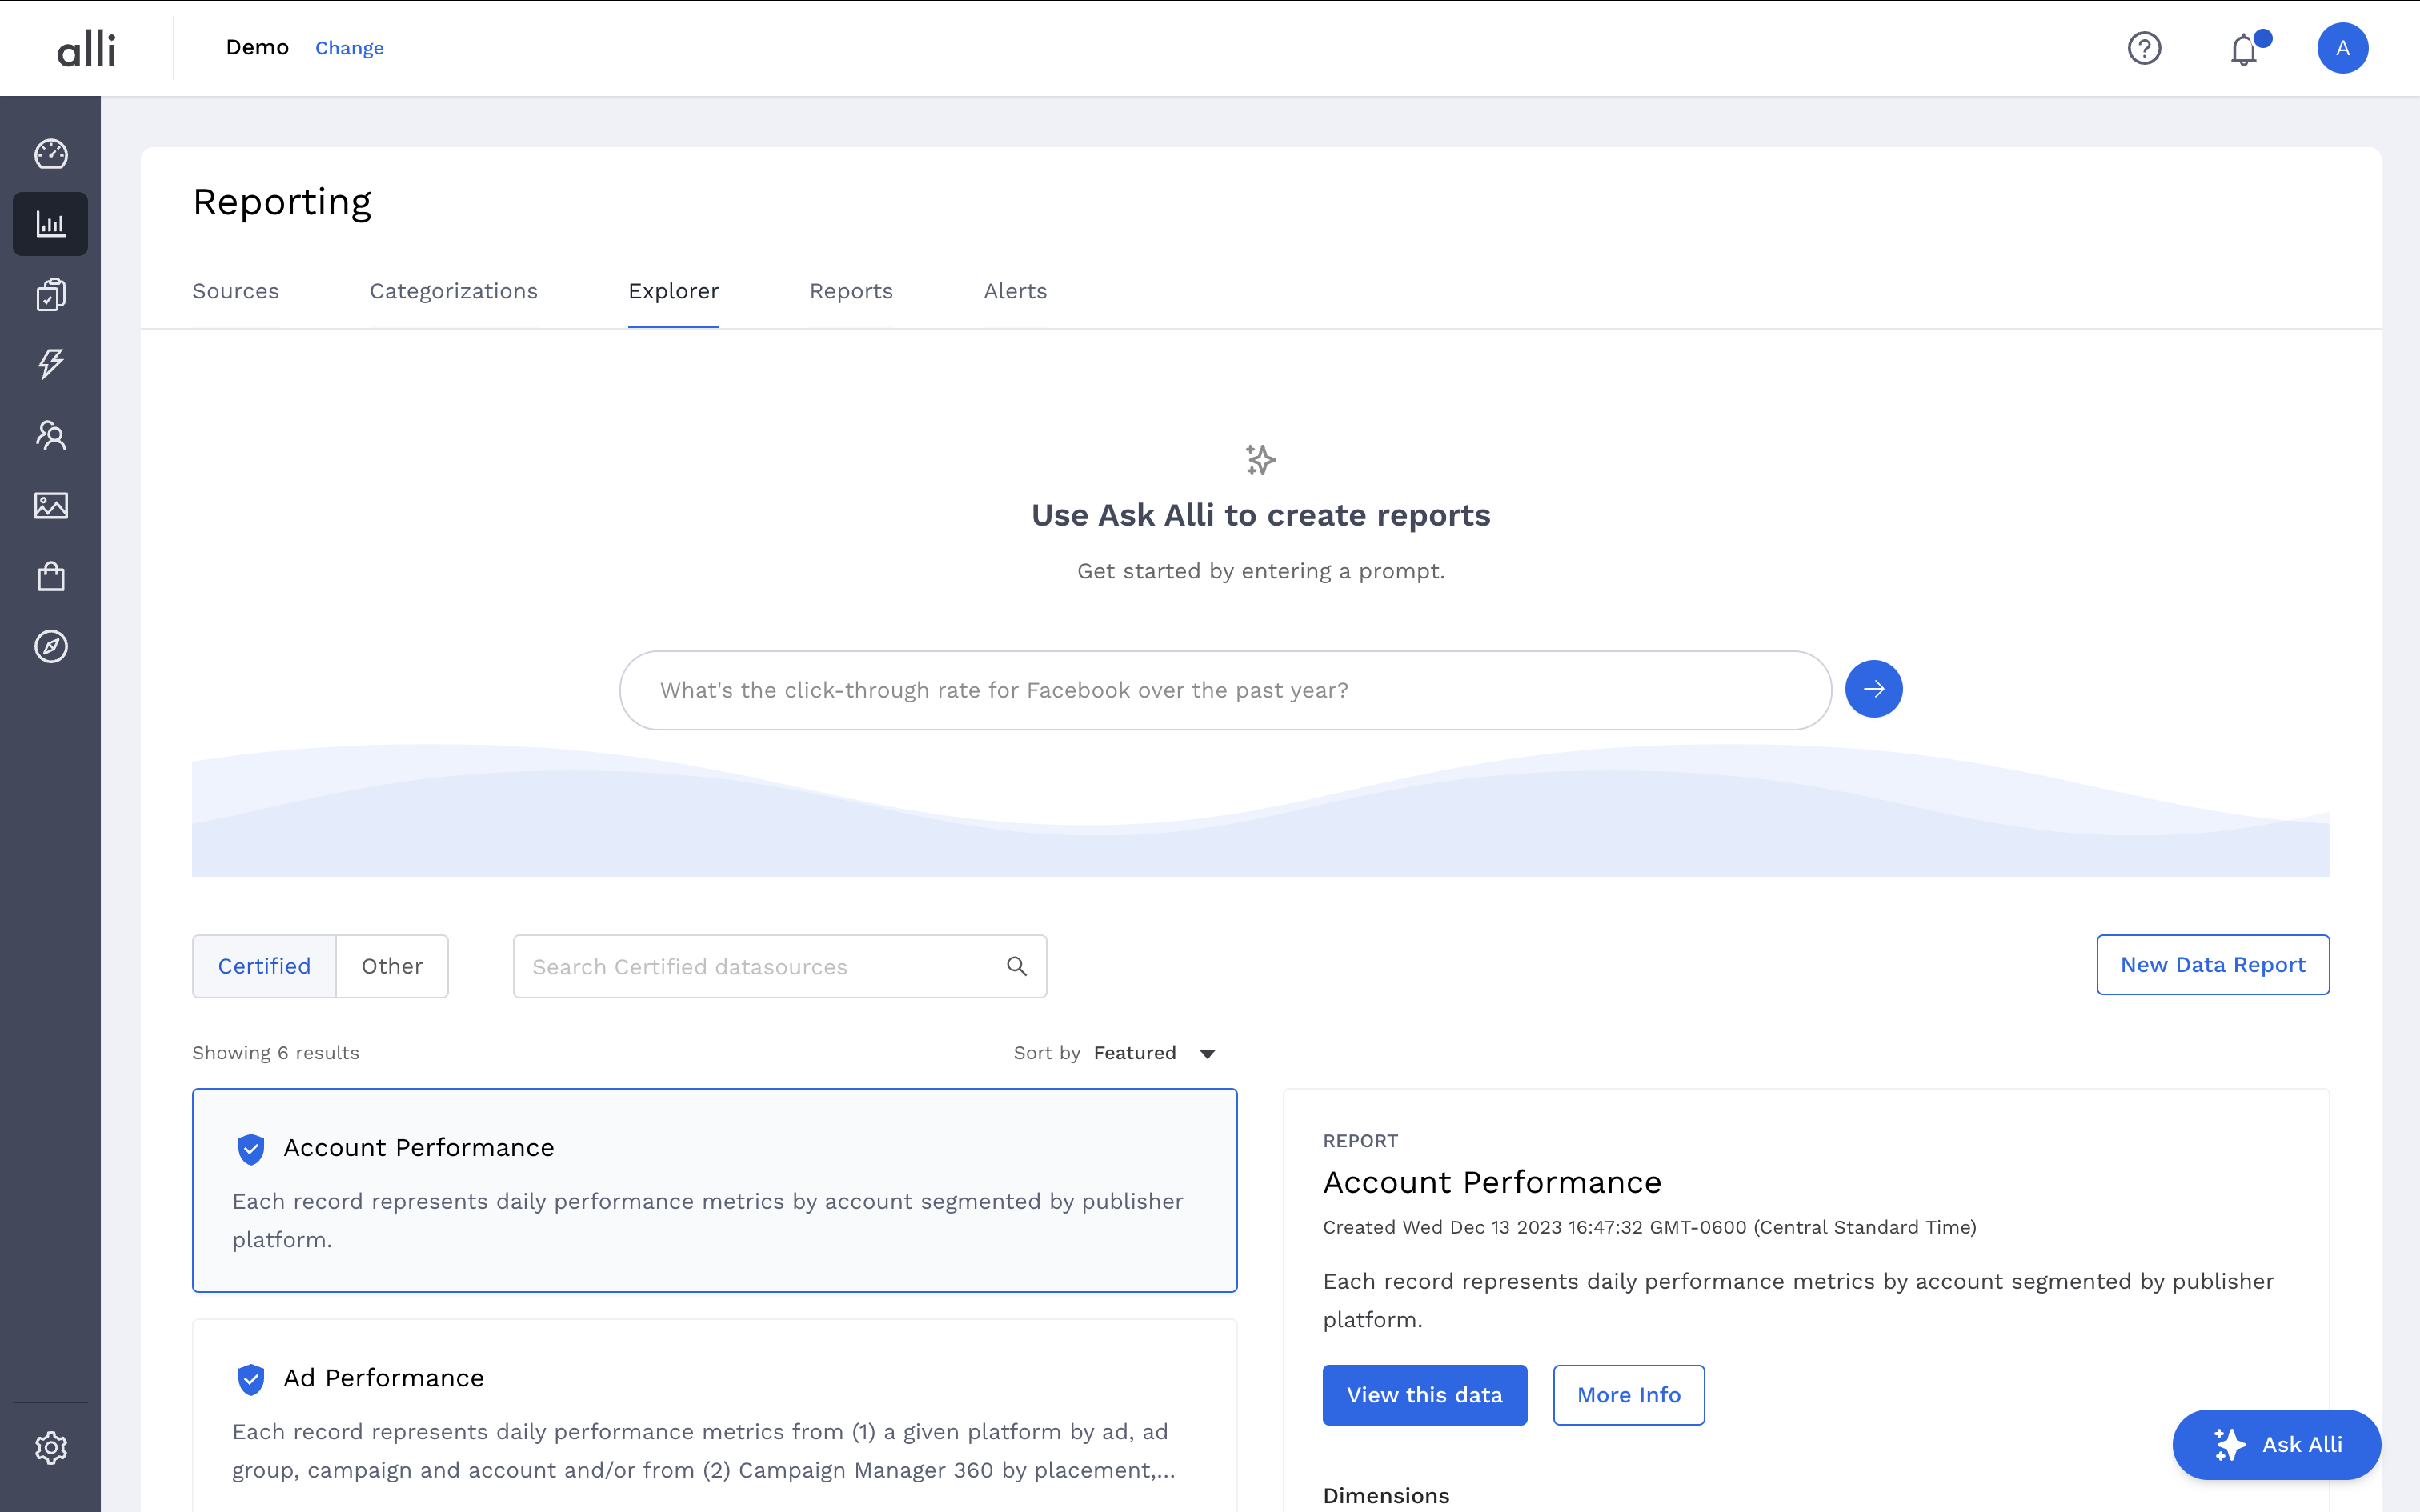Select the Ad Performance datasource card
The height and width of the screenshot is (1512, 2420).
[x=714, y=1420]
